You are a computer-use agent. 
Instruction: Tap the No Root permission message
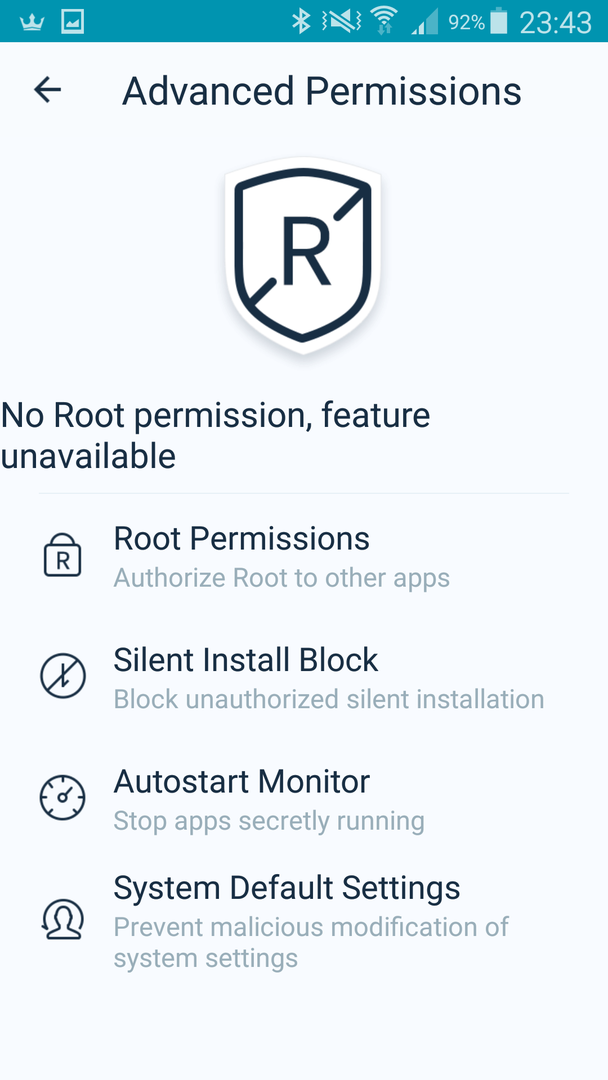point(216,435)
